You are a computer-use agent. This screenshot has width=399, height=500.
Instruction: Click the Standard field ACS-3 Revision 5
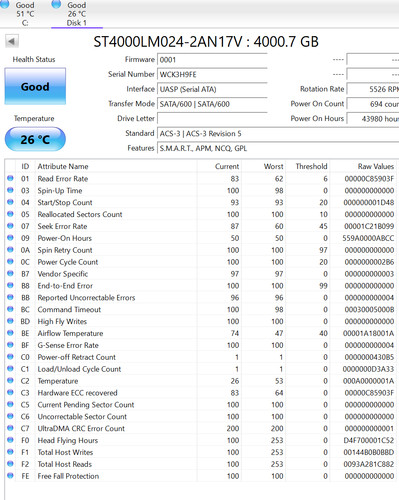click(278, 133)
